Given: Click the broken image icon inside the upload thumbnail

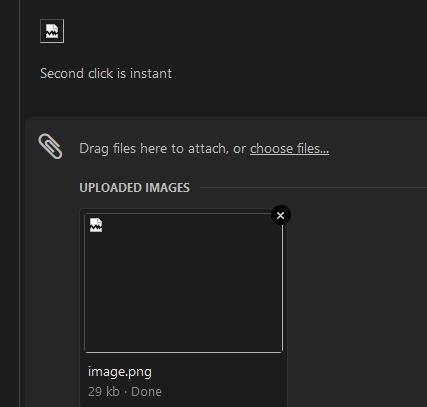Looking at the screenshot, I should pyautogui.click(x=96, y=225).
